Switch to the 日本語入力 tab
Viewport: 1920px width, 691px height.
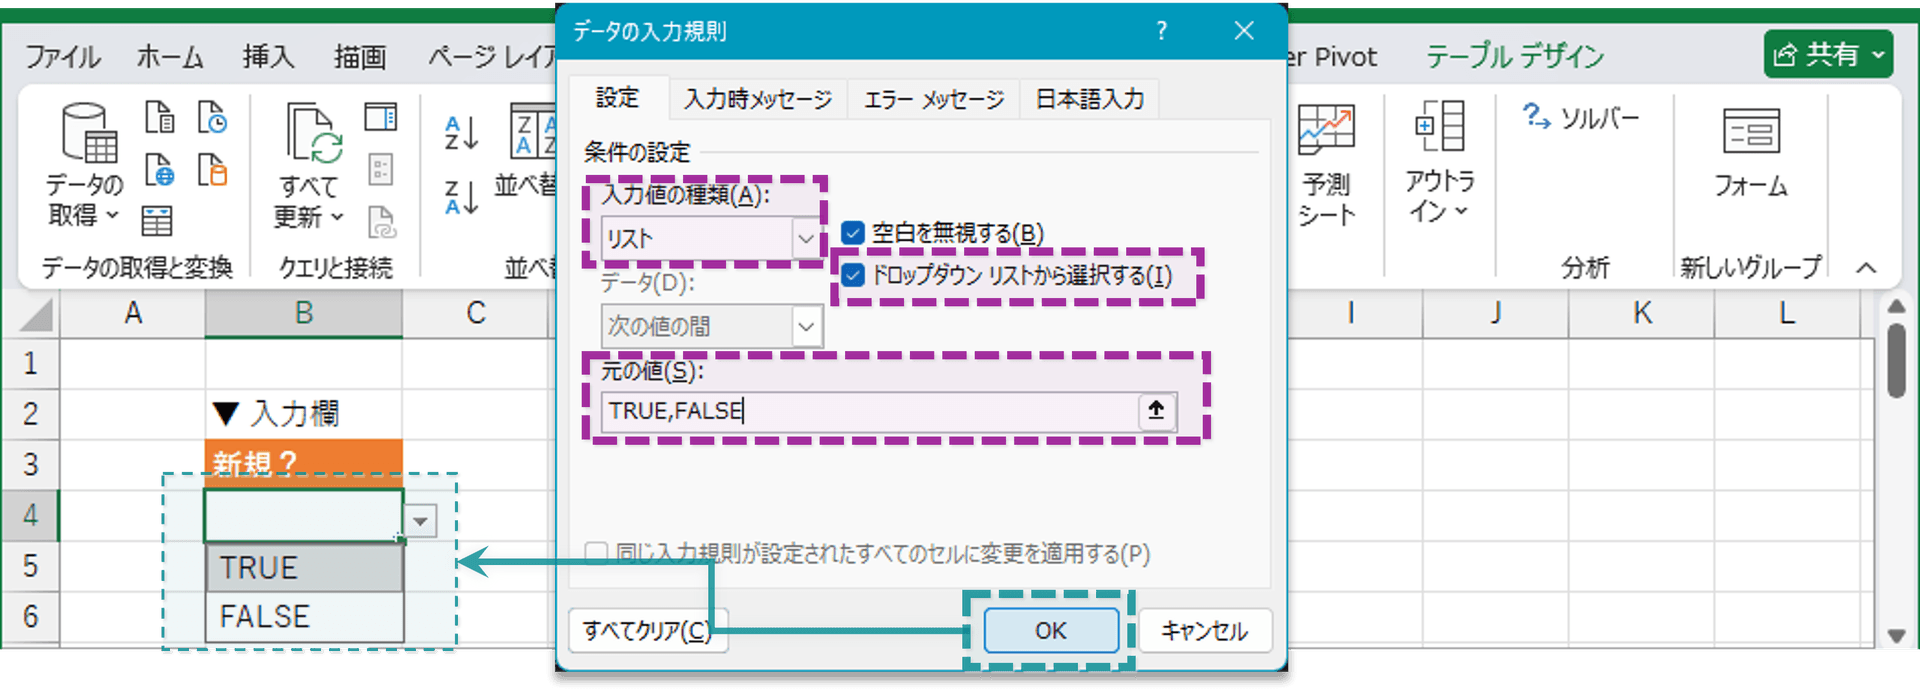(1089, 99)
